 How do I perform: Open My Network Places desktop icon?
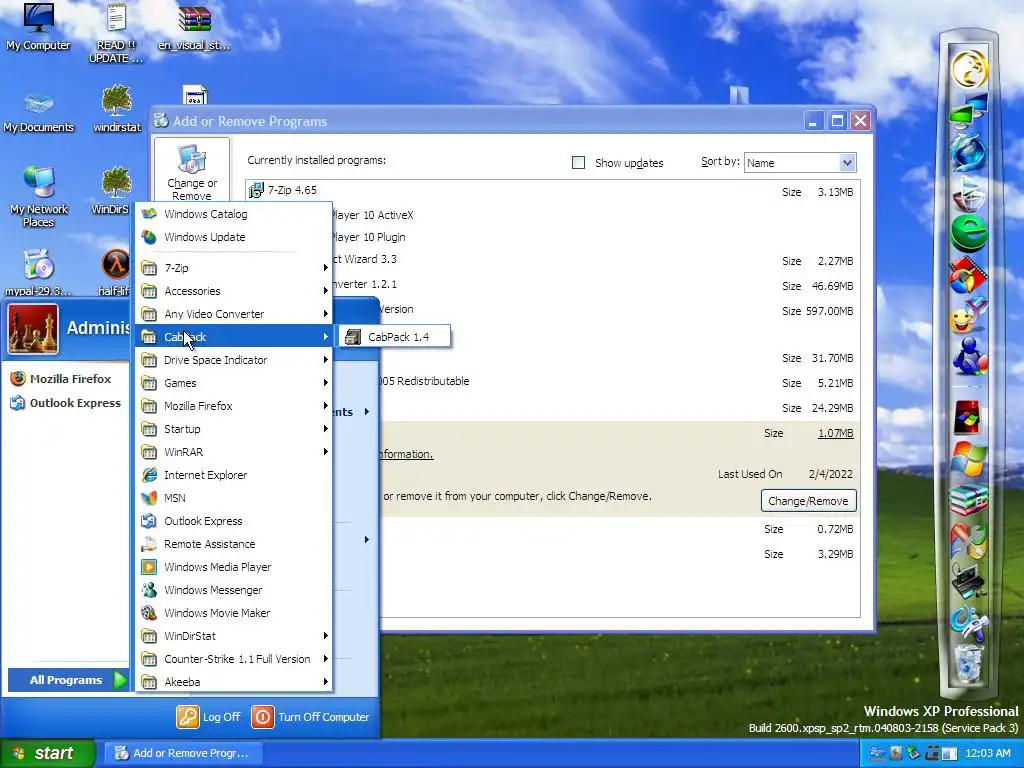39,197
